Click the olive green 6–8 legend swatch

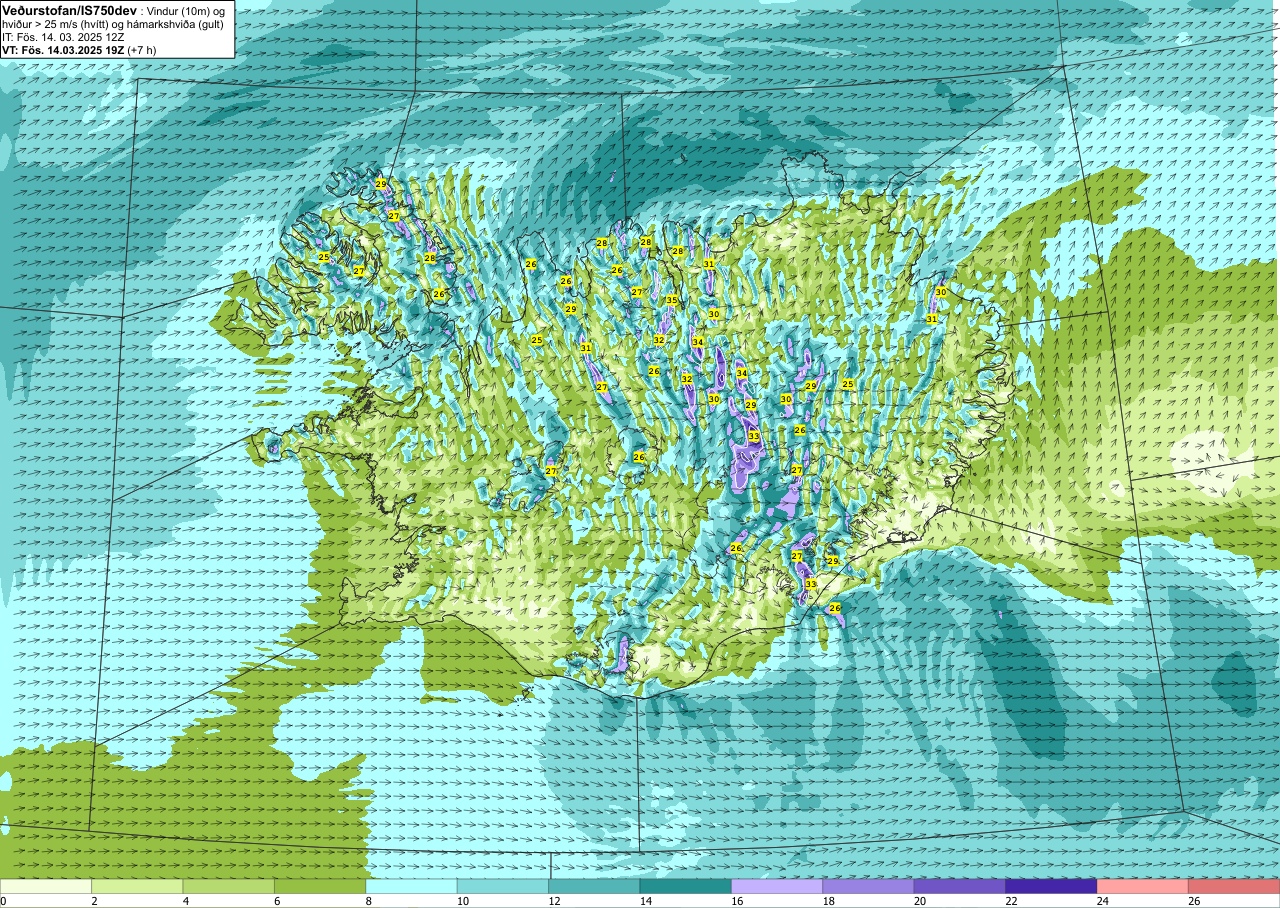point(320,887)
